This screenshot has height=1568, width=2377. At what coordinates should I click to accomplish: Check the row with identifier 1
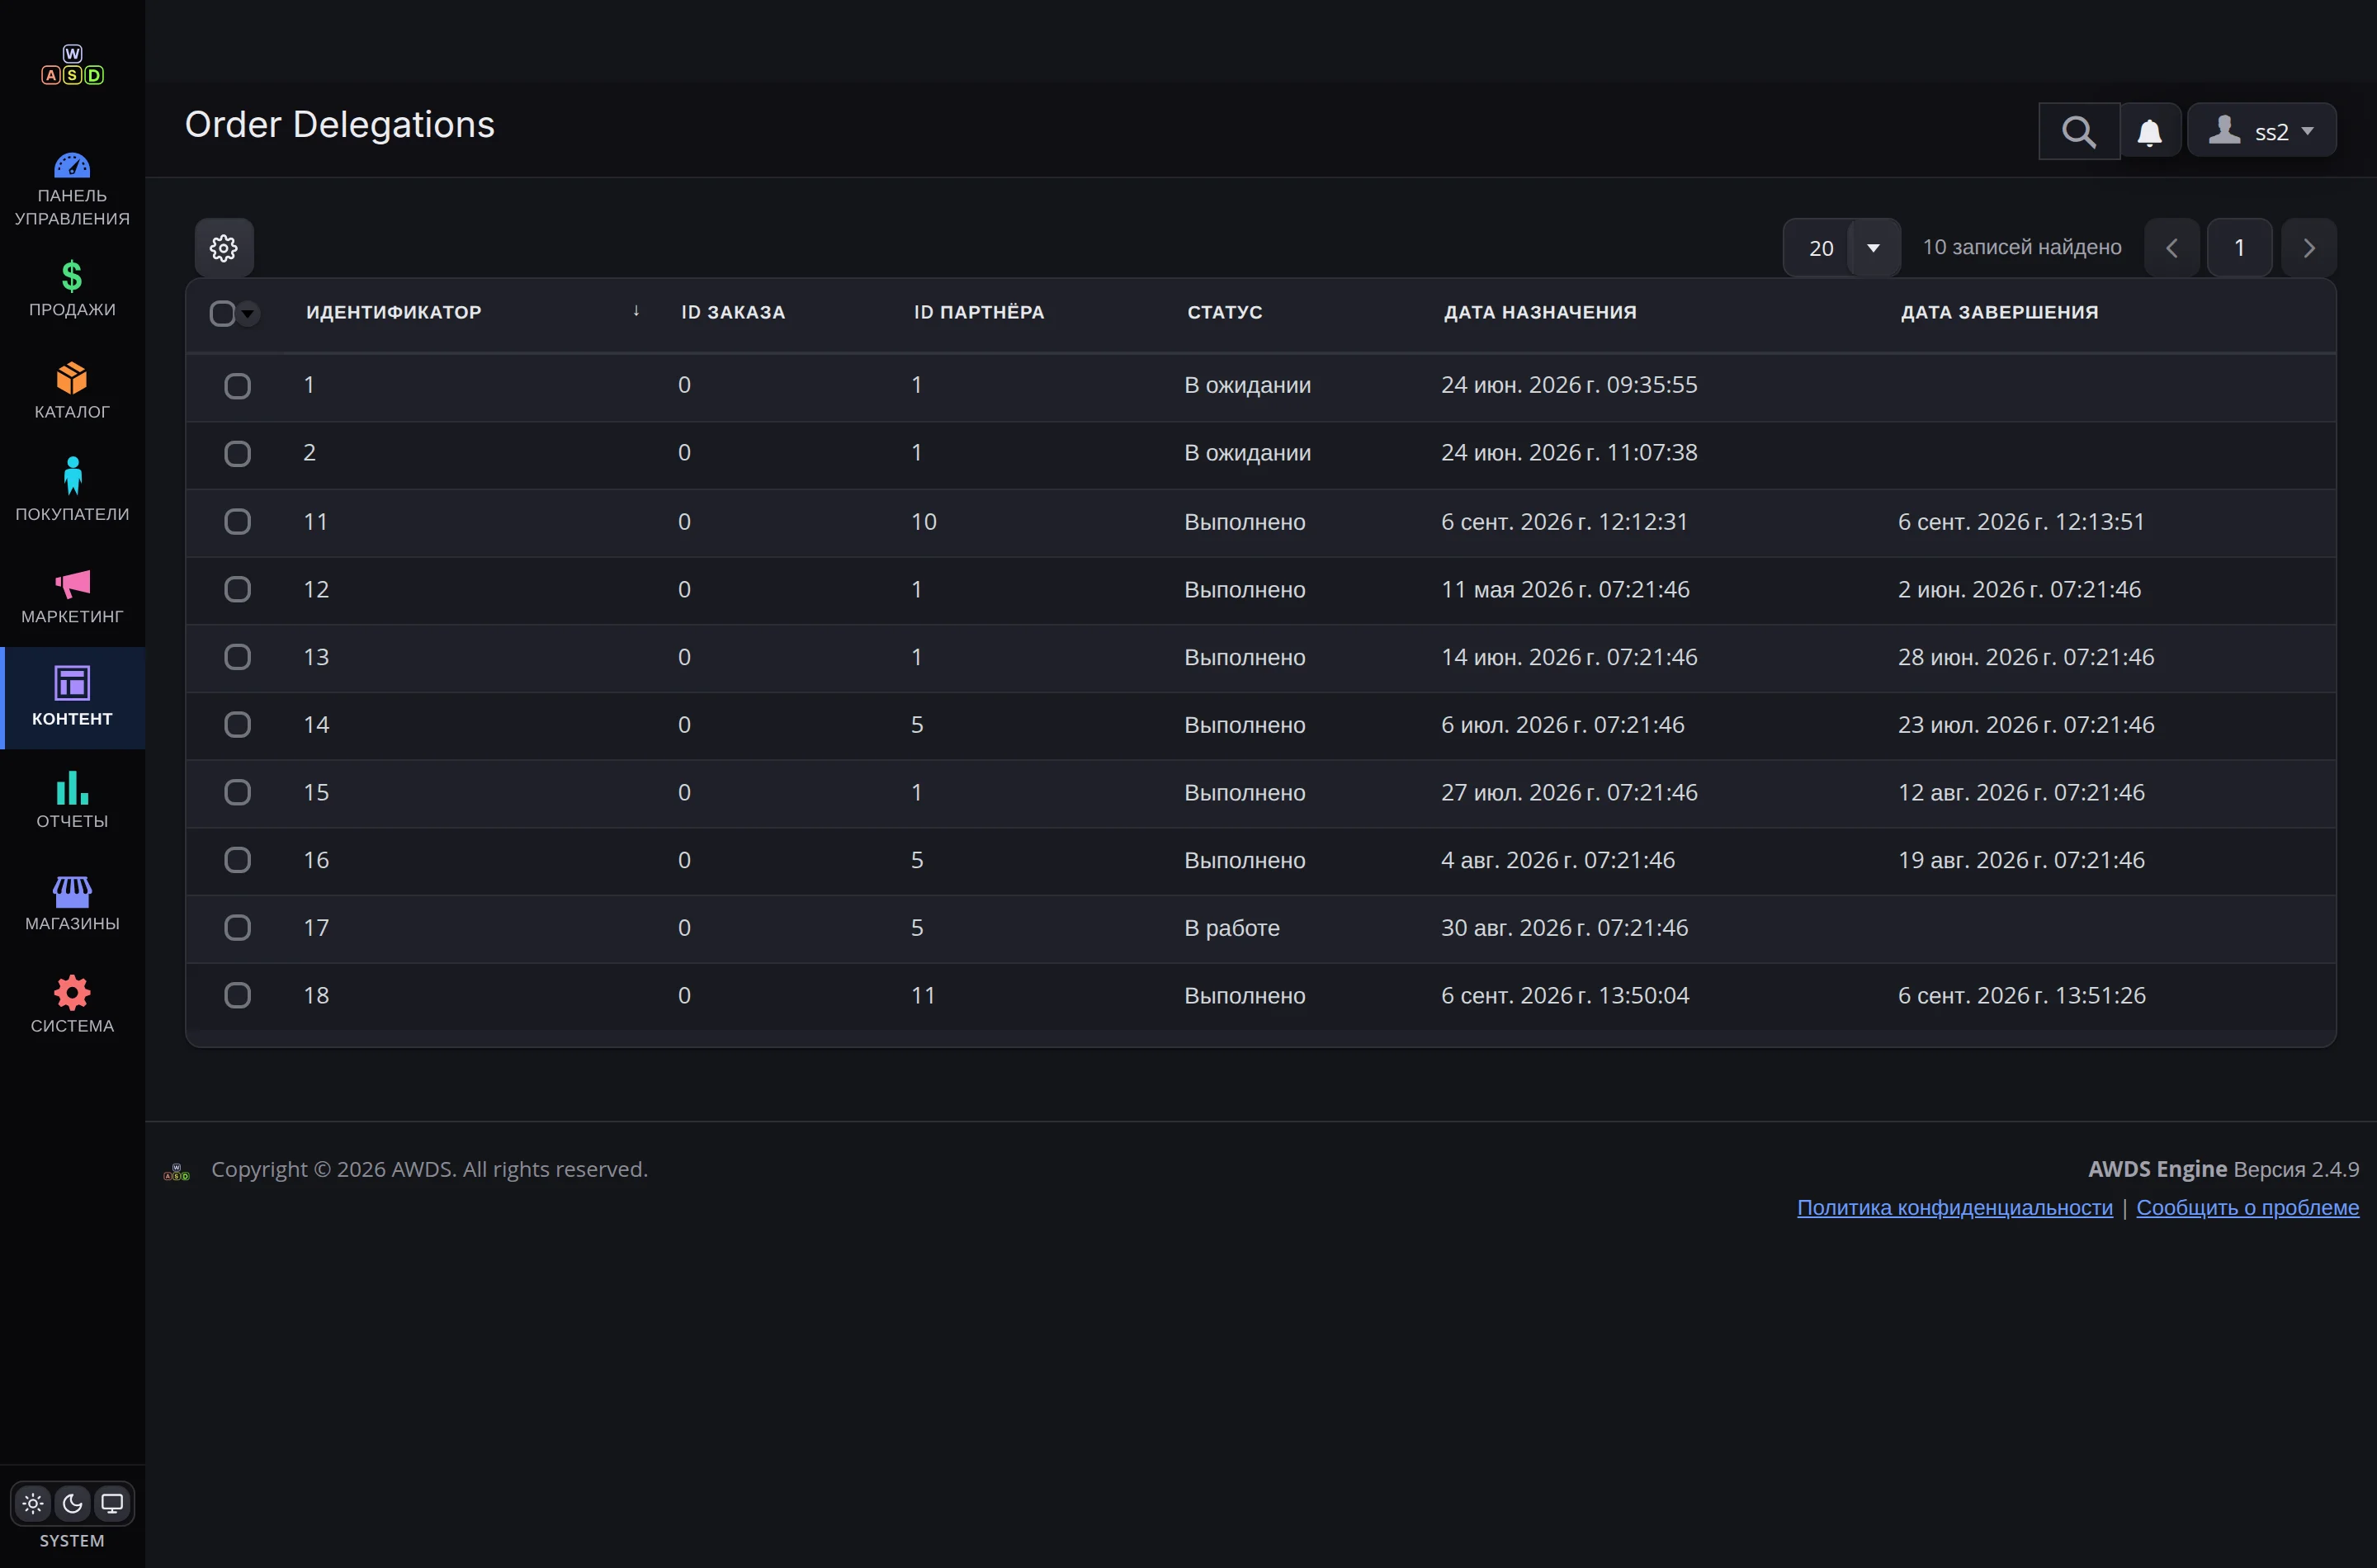point(237,386)
